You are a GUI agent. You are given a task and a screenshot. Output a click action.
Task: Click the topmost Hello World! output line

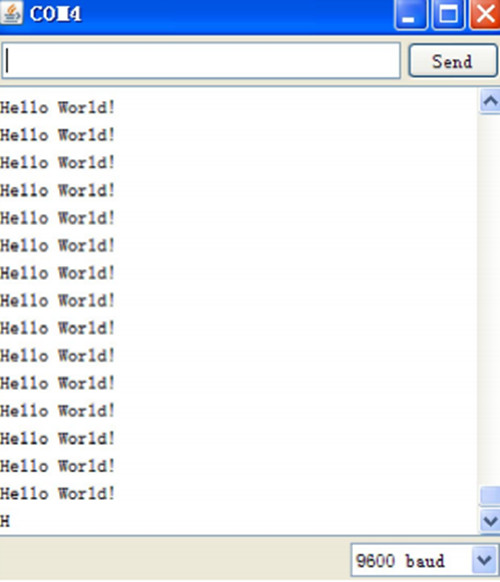57,108
